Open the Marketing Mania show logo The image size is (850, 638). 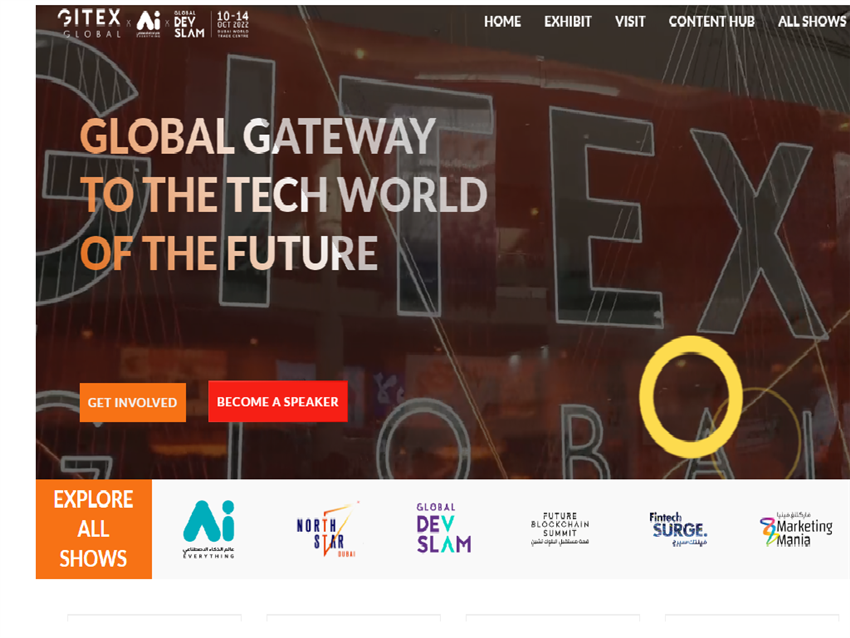click(x=796, y=529)
